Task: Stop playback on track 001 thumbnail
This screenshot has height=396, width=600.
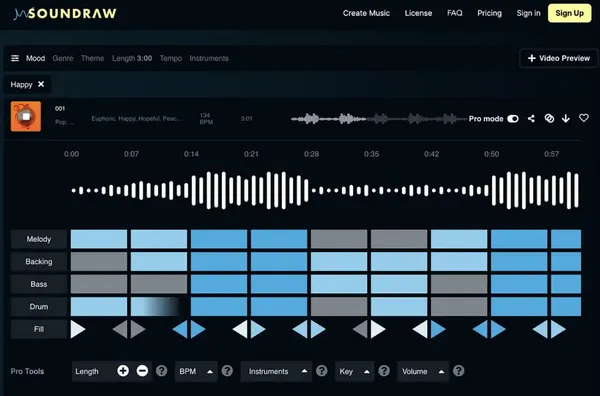Action: [26, 116]
